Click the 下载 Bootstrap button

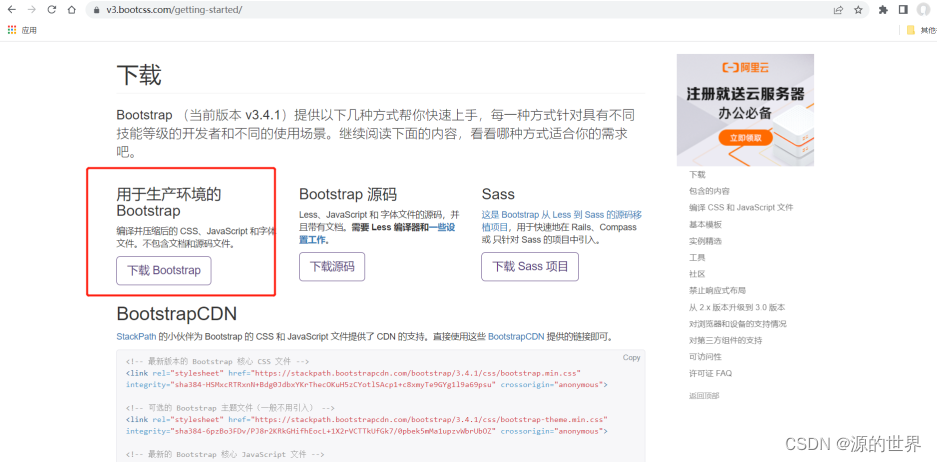pos(164,270)
